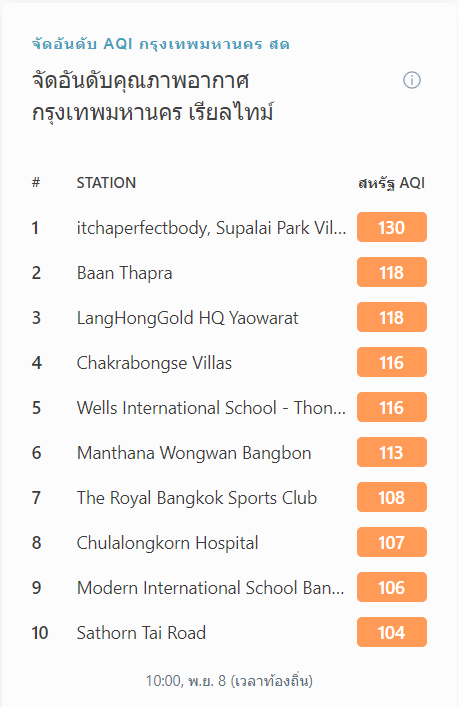Select Sathorn Tai Road station
Screen dimensions: 458x707
tap(141, 633)
